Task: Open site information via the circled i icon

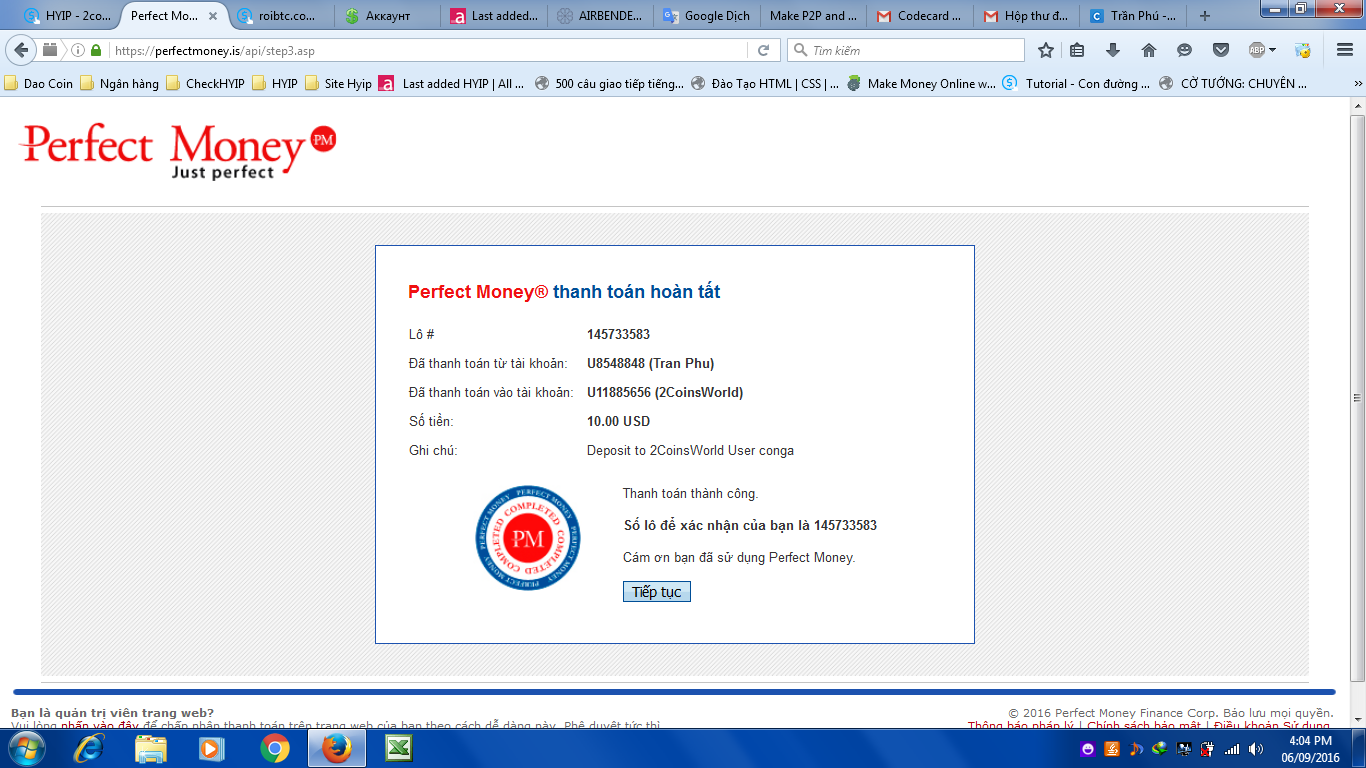Action: pos(77,50)
